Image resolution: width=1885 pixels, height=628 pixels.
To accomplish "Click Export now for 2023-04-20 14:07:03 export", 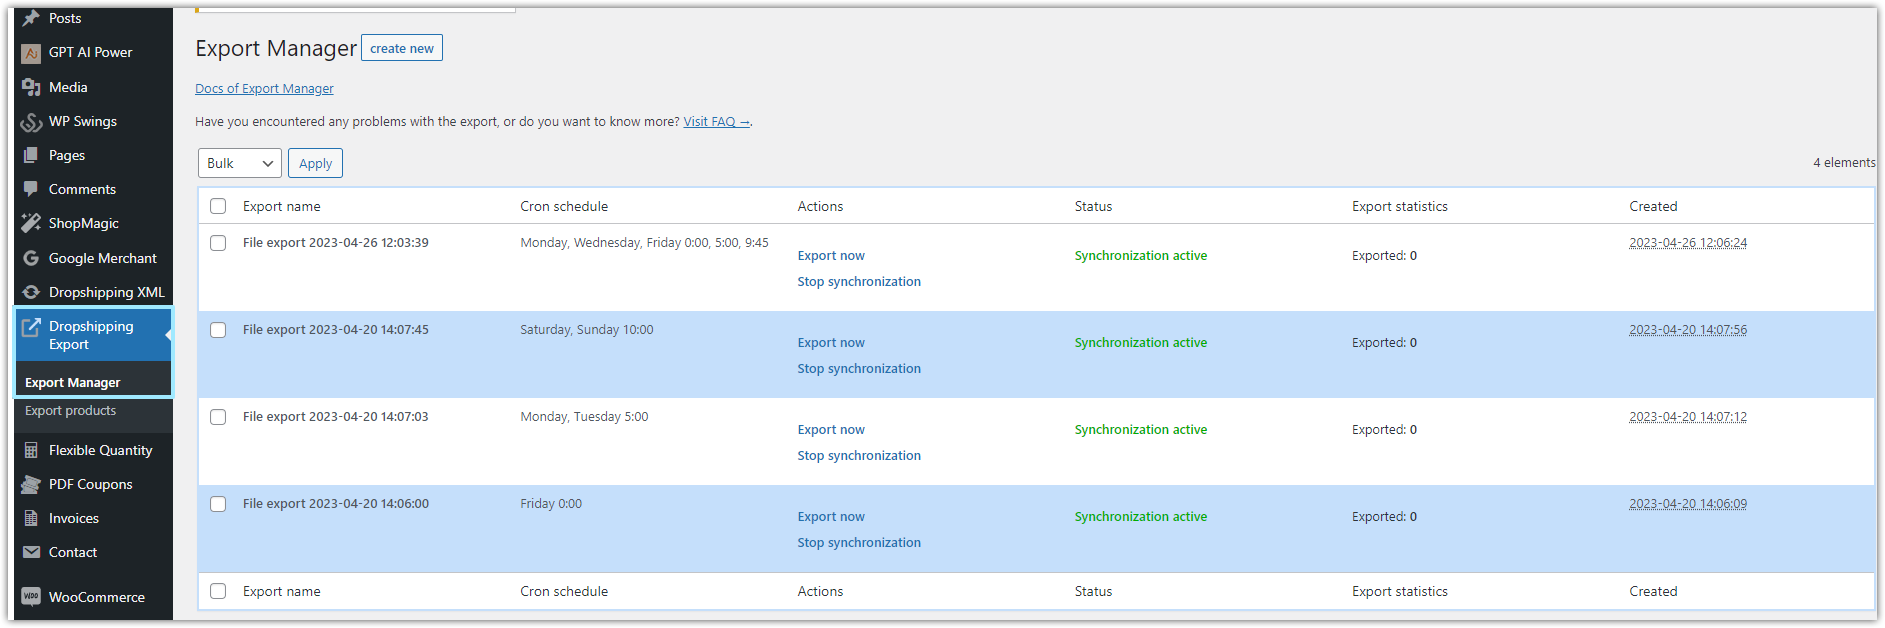I will (831, 430).
